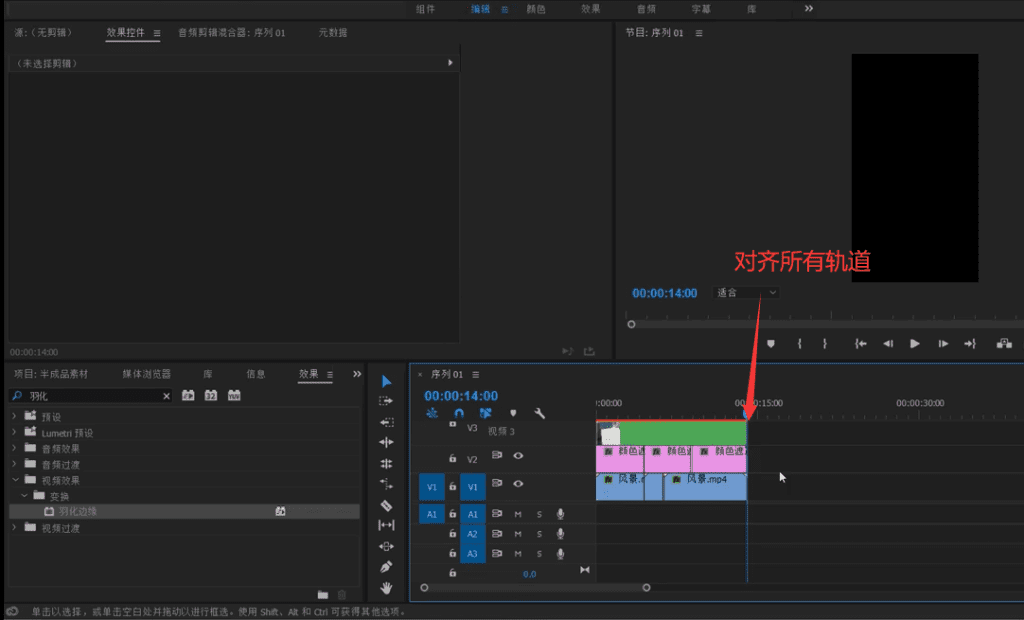
Task: Enable voice-over record on A3
Action: pyautogui.click(x=560, y=553)
